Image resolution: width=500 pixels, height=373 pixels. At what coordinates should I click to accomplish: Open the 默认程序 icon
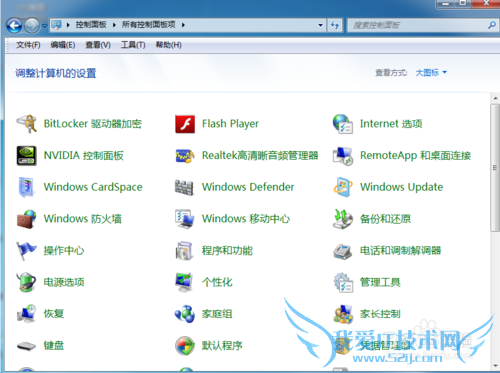pos(185,346)
